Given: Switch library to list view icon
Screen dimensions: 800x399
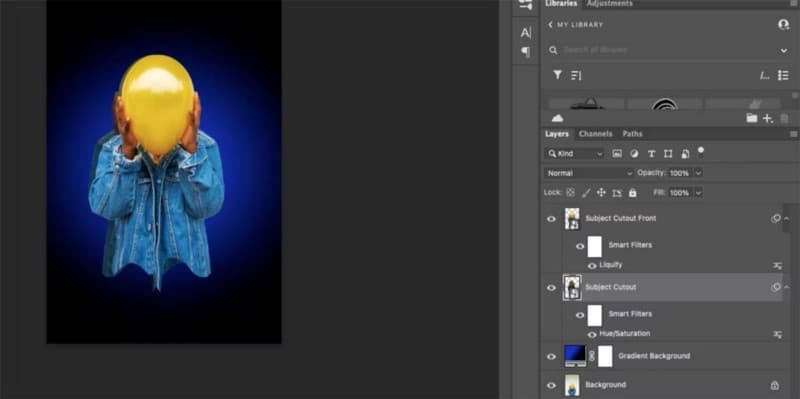Looking at the screenshot, I should [783, 76].
